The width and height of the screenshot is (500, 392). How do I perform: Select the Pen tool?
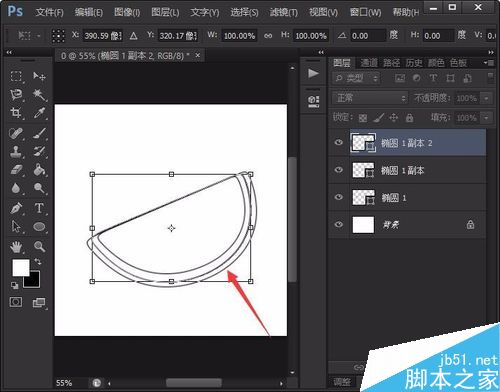(x=16, y=208)
